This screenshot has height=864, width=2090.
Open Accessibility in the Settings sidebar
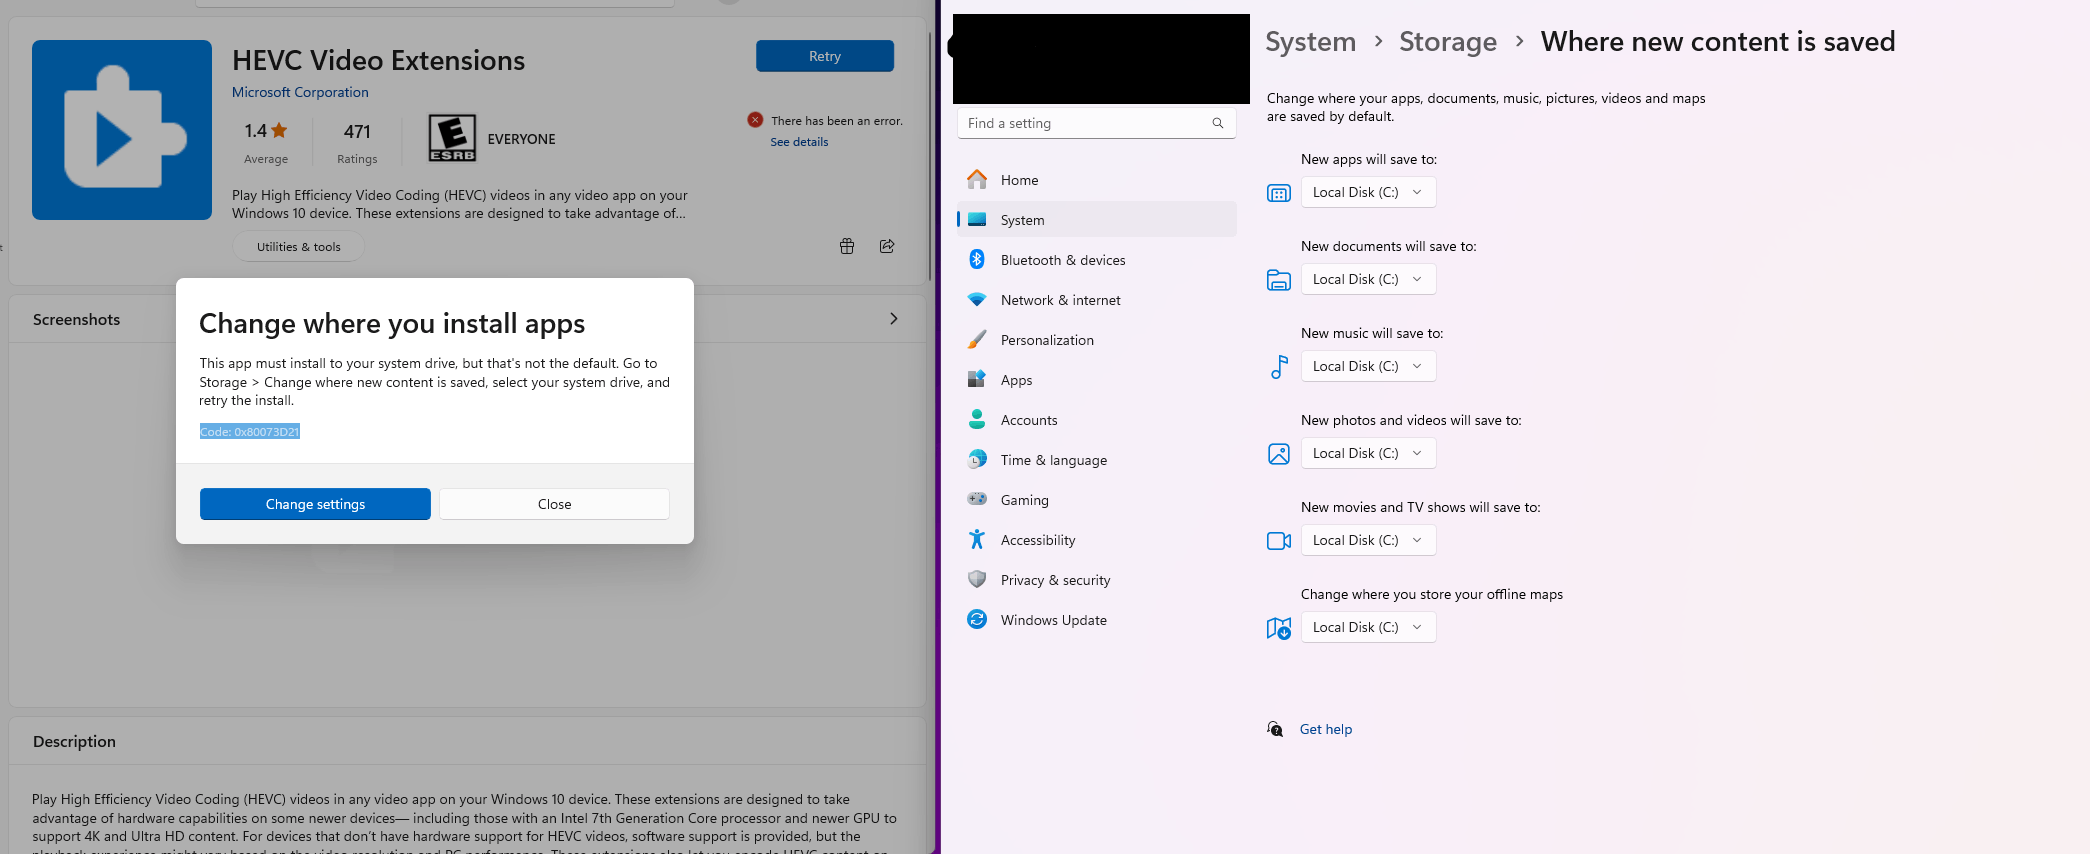pos(1097,540)
